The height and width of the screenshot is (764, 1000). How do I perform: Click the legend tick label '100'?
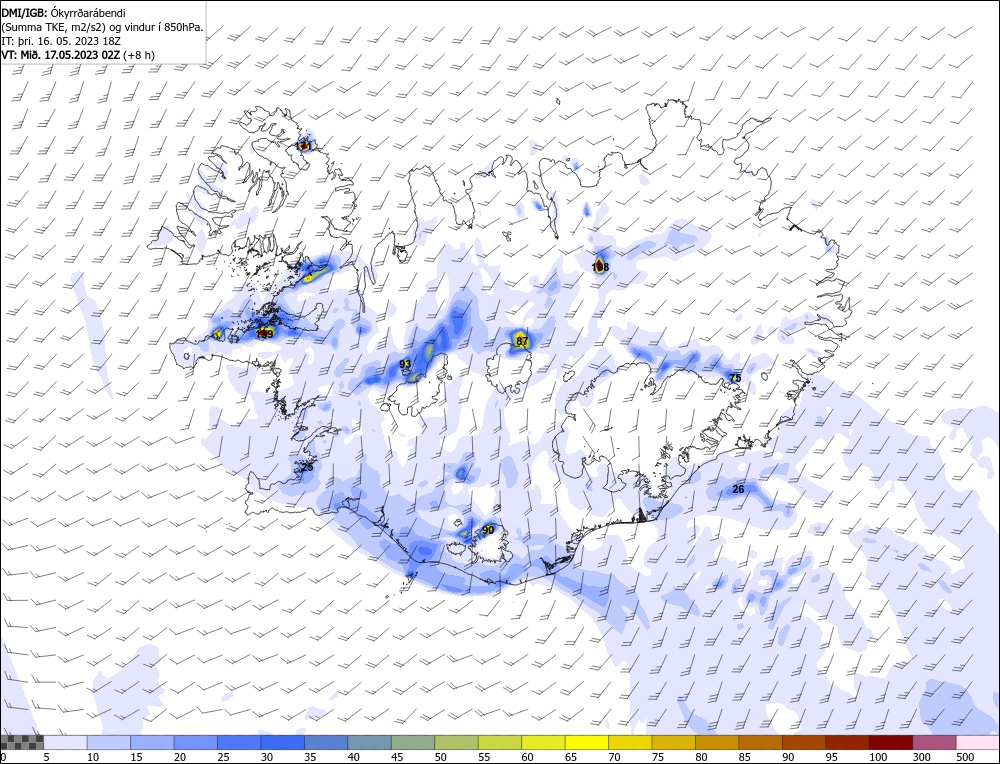(878, 757)
